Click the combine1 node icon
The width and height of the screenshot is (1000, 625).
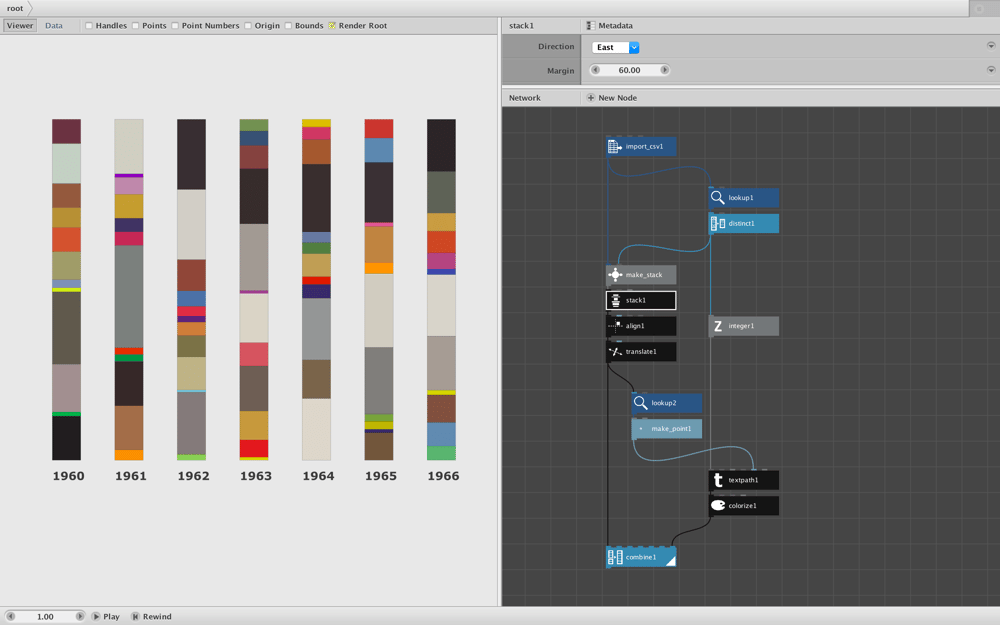coord(615,557)
